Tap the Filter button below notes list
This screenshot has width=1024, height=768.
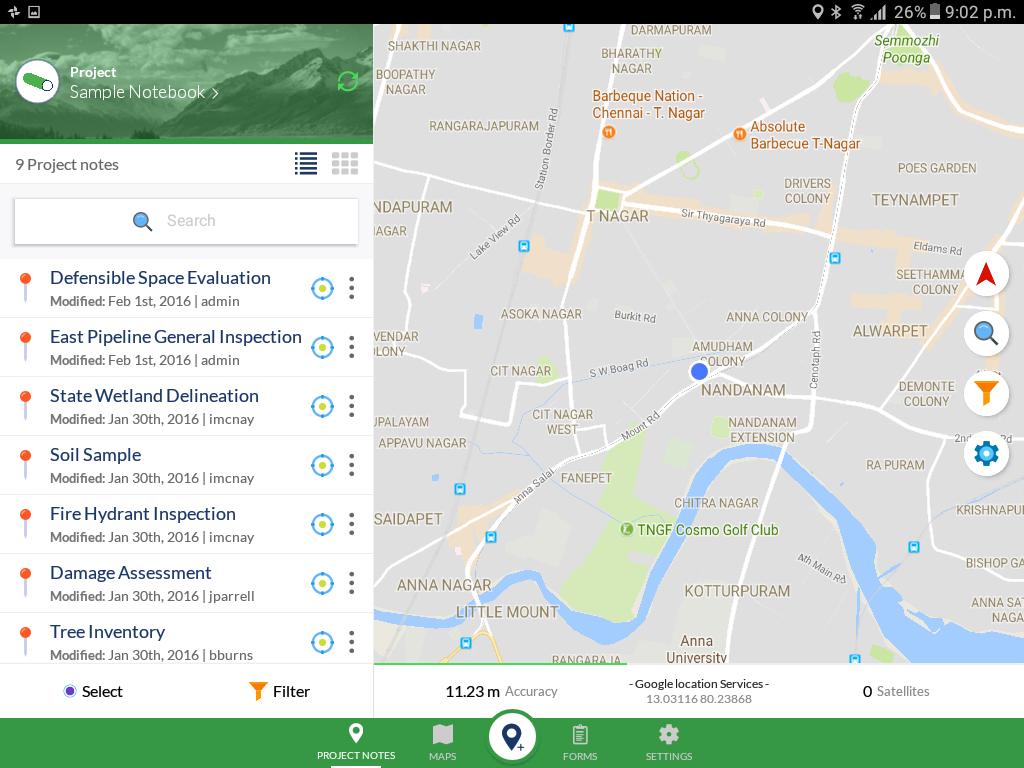tap(280, 691)
